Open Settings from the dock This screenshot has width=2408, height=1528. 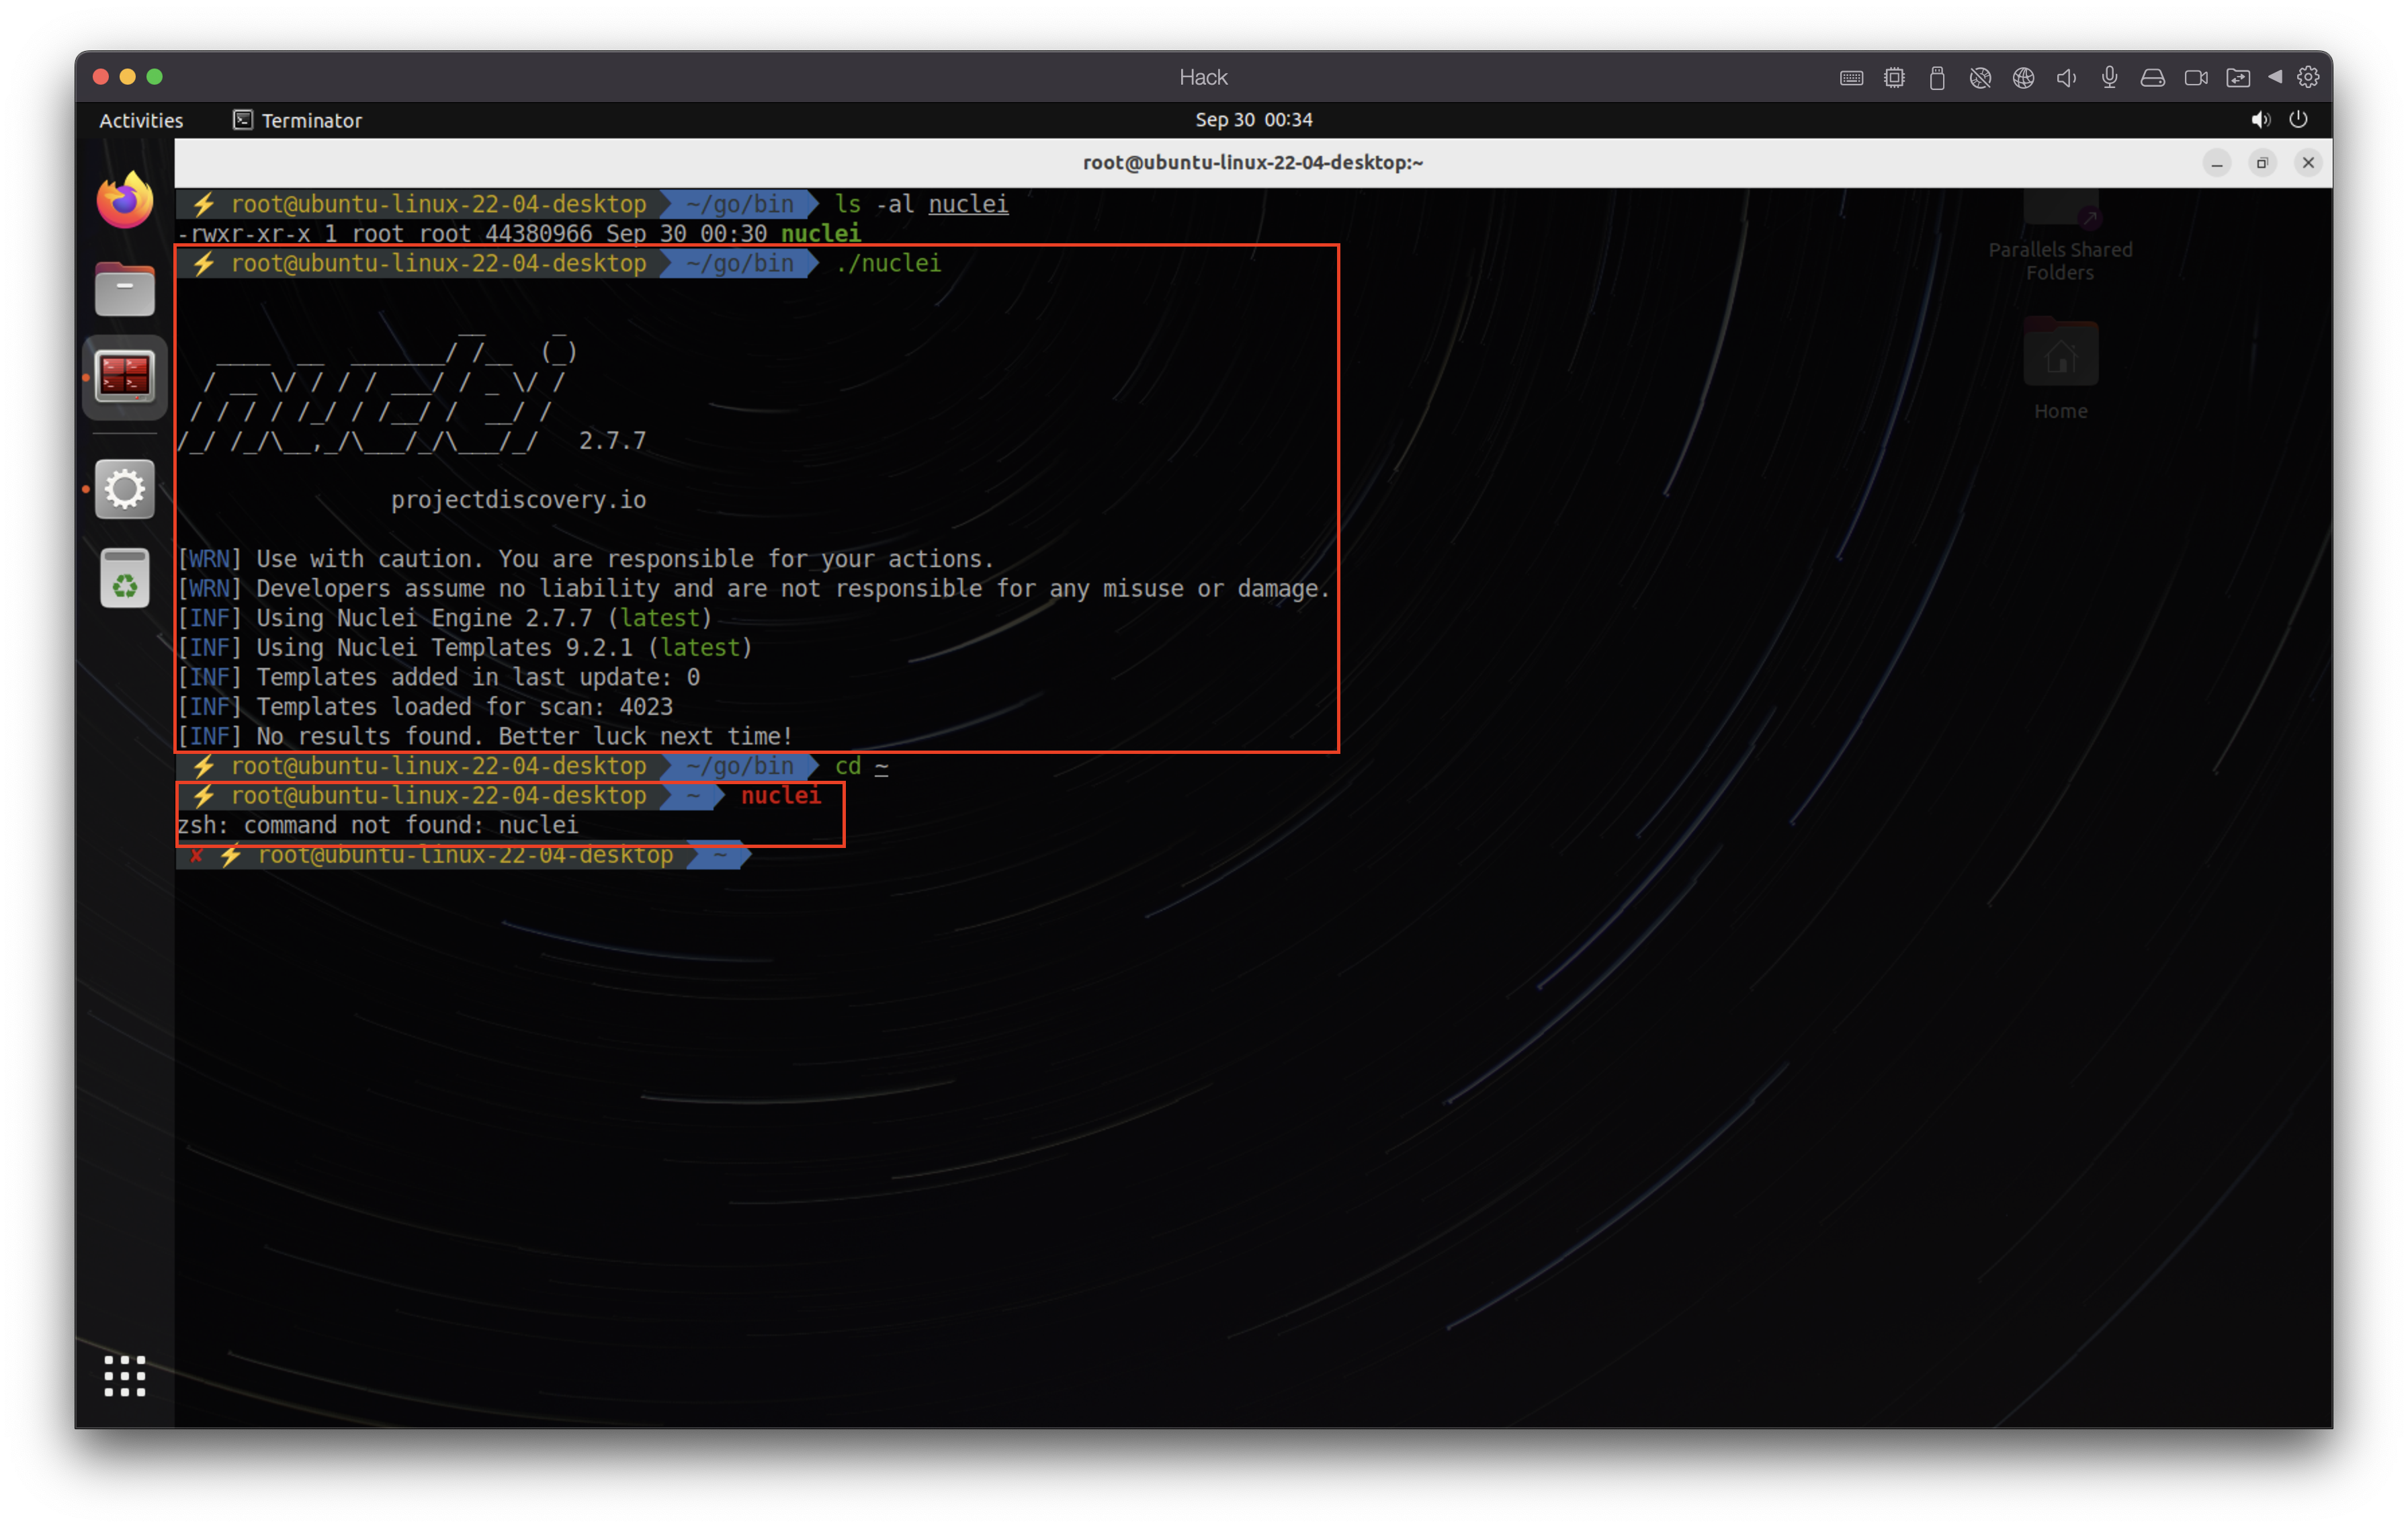pos(125,489)
